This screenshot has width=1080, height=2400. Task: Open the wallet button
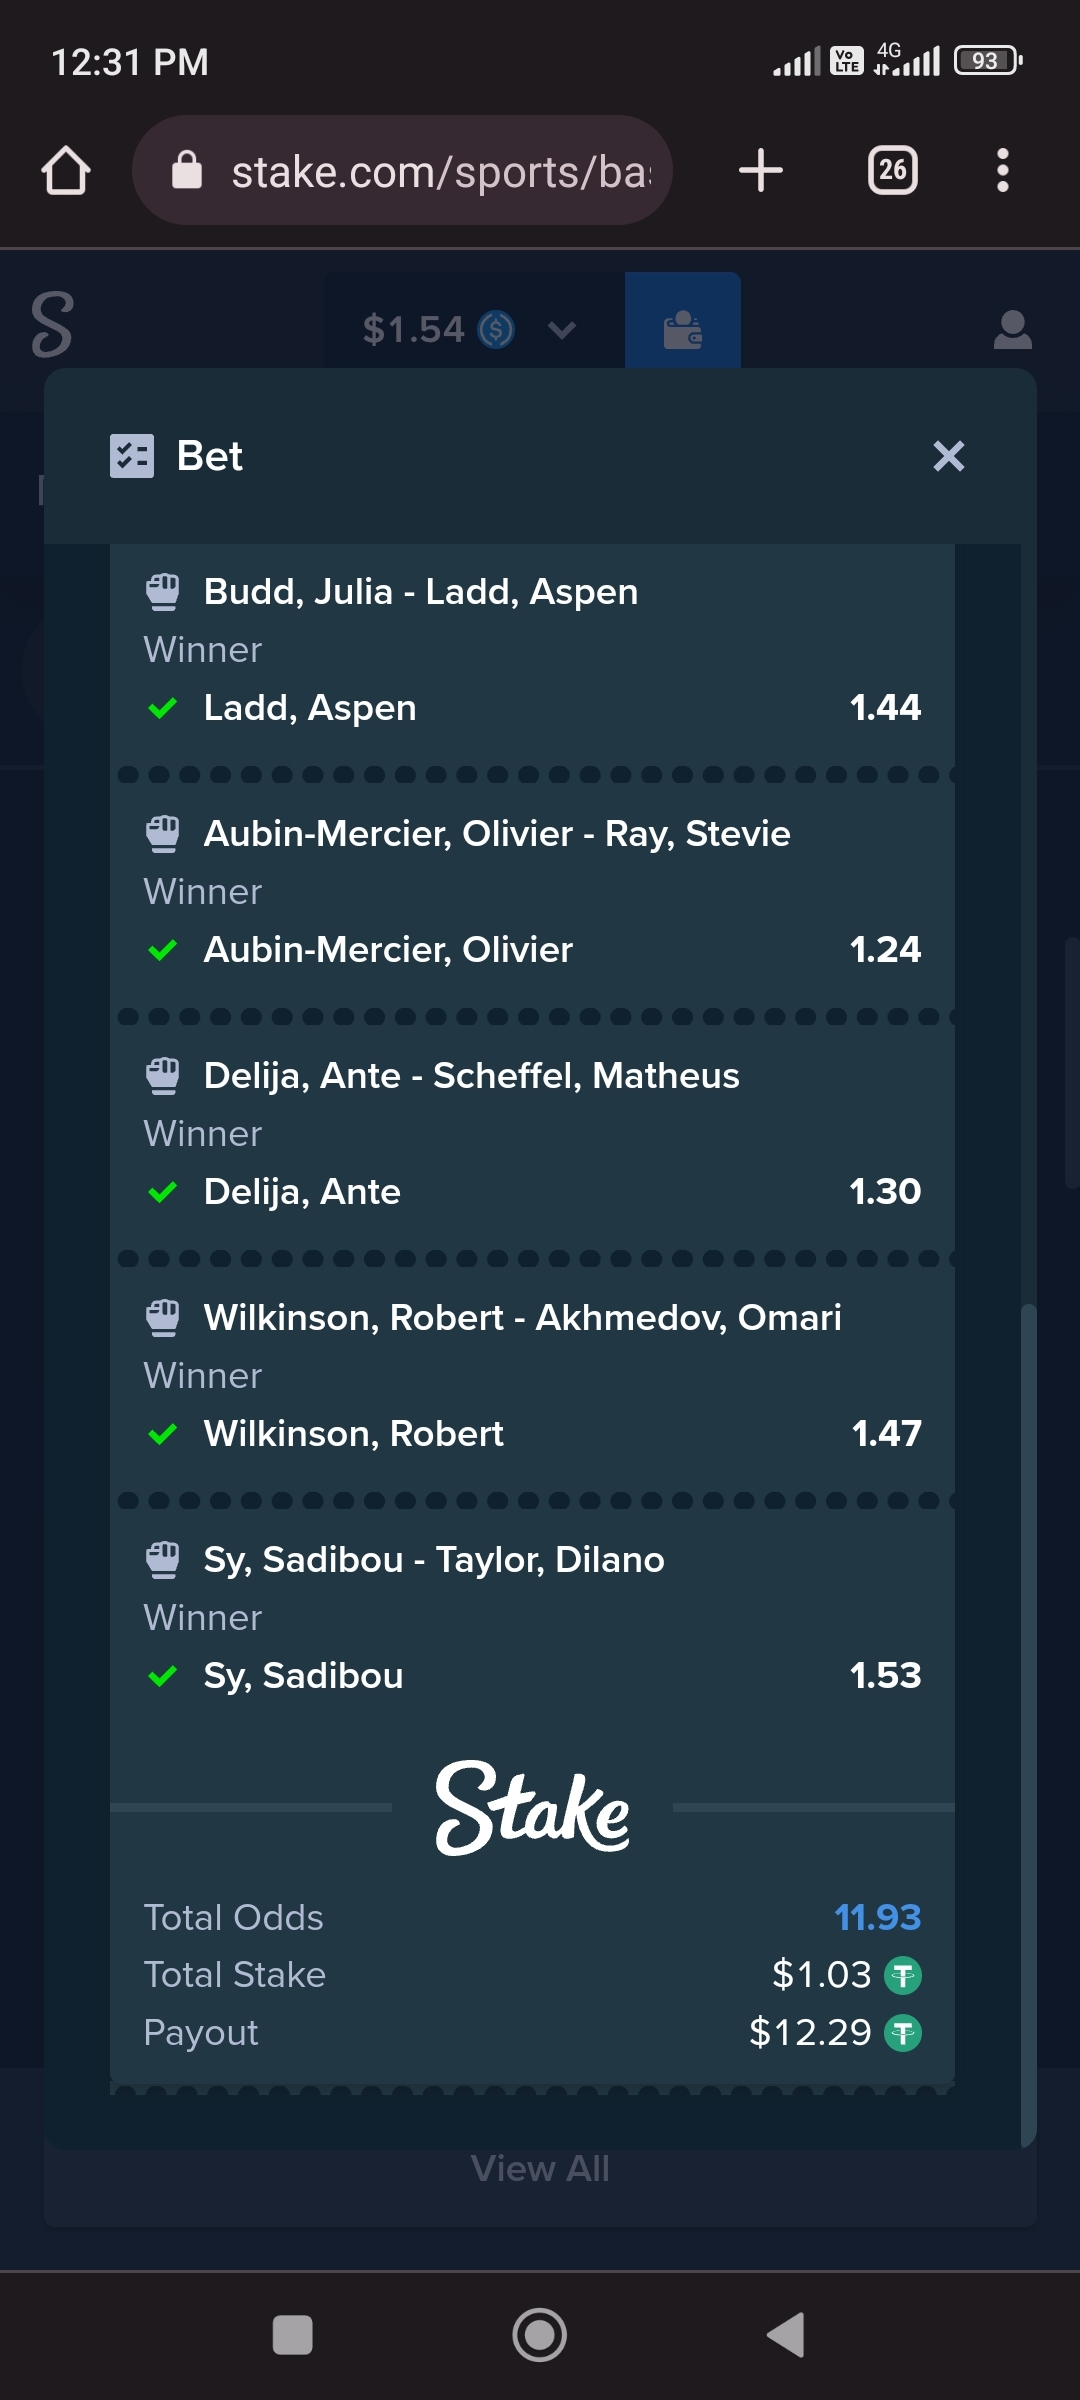pos(683,329)
